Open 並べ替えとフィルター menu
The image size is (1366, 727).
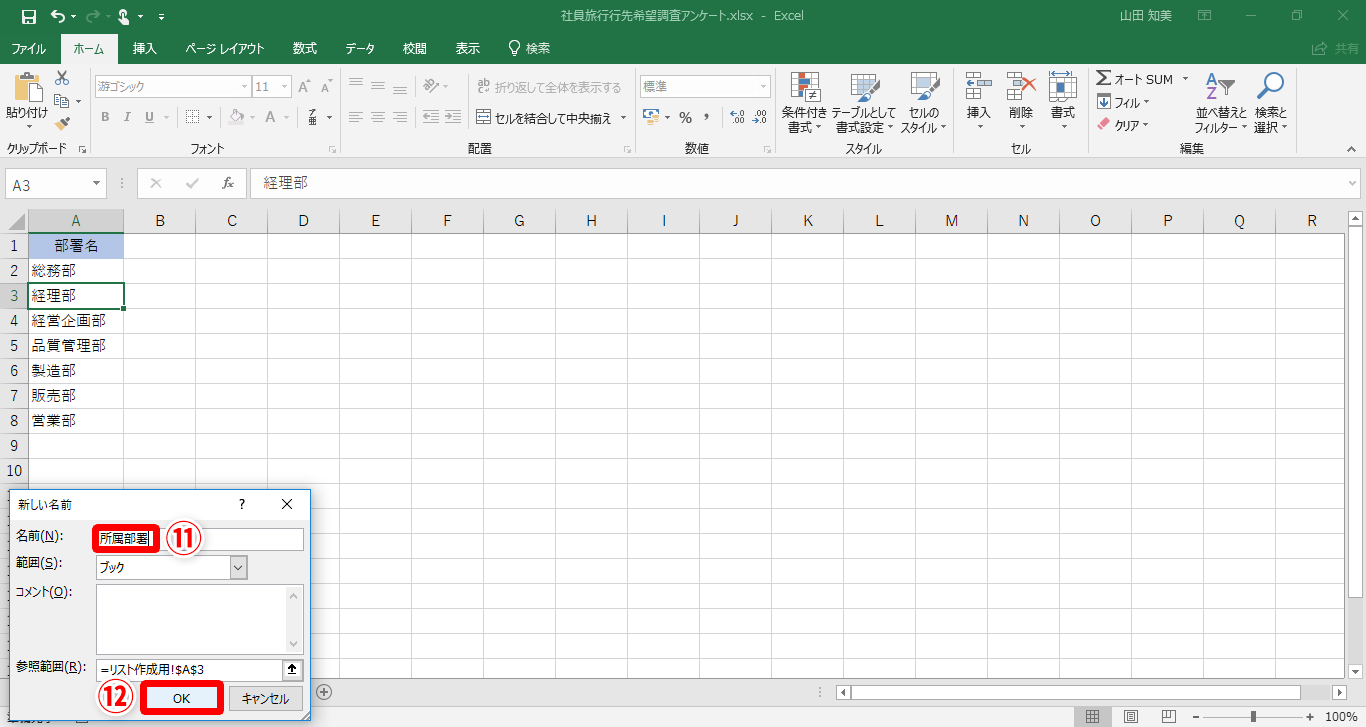click(x=1221, y=102)
